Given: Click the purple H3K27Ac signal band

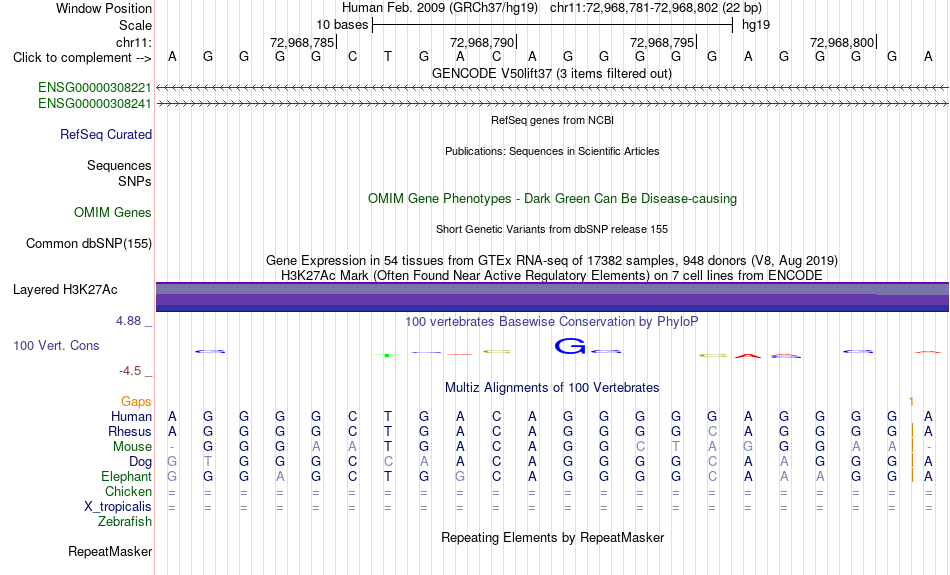Looking at the screenshot, I should [553, 297].
